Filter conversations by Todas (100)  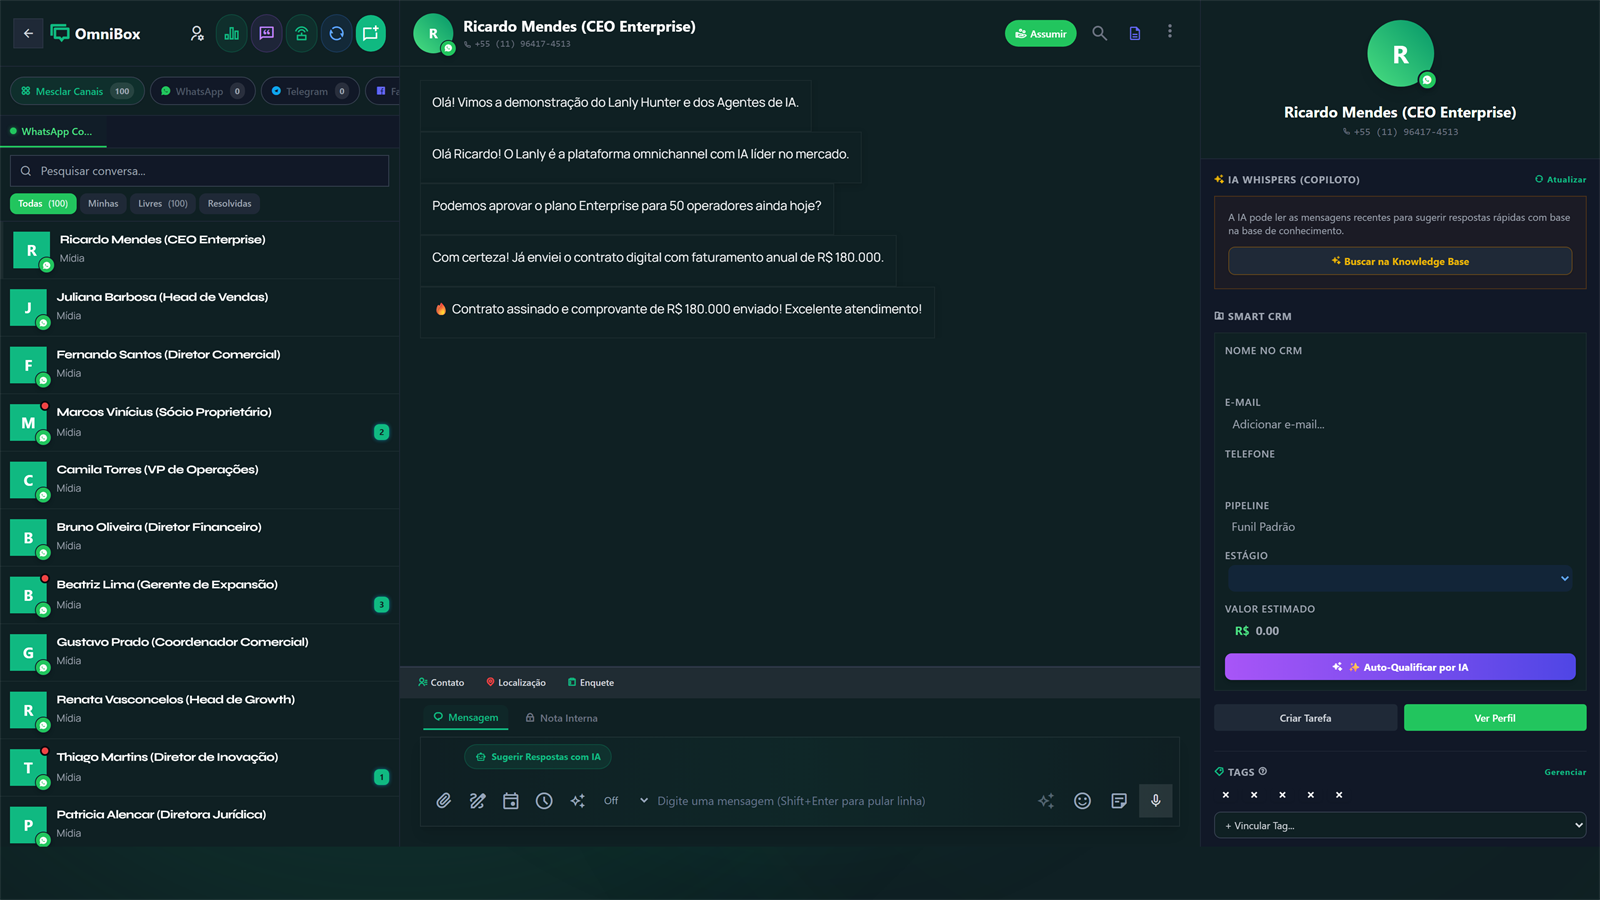(x=43, y=204)
